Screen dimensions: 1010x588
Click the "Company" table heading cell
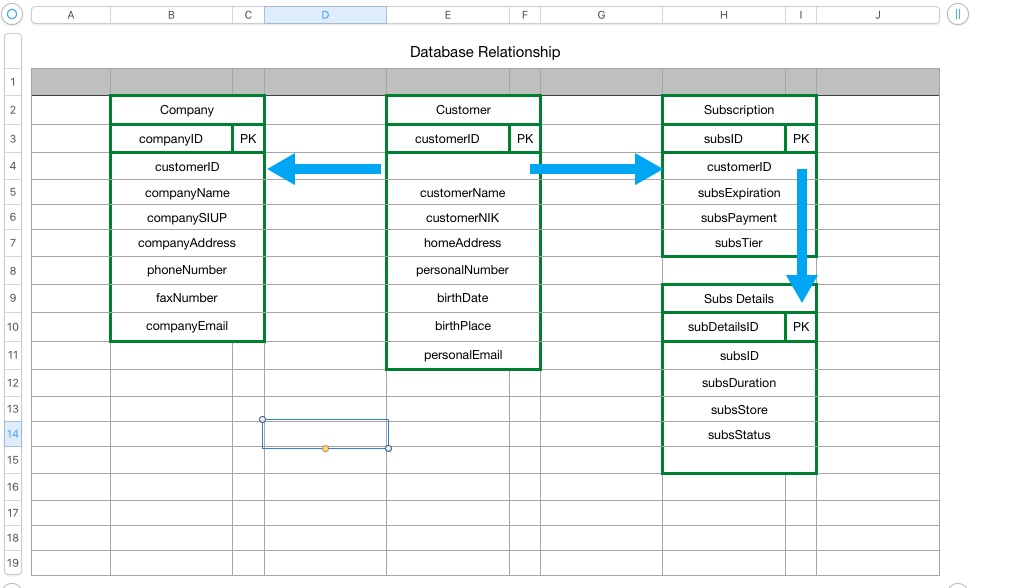tap(187, 110)
